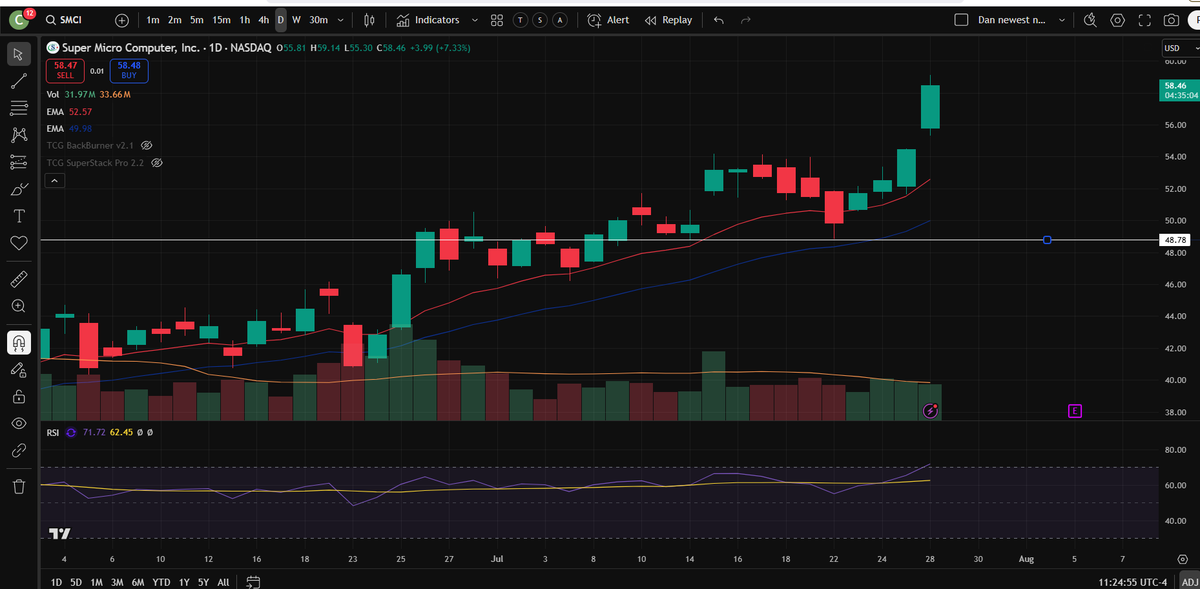Select the pattern drawing tool
Image resolution: width=1200 pixels, height=589 pixels.
(x=17, y=135)
